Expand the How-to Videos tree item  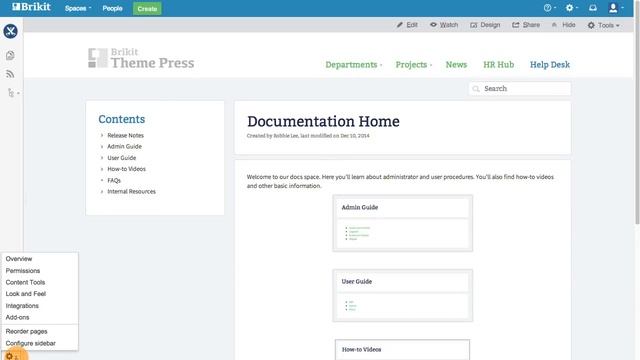click(102, 169)
